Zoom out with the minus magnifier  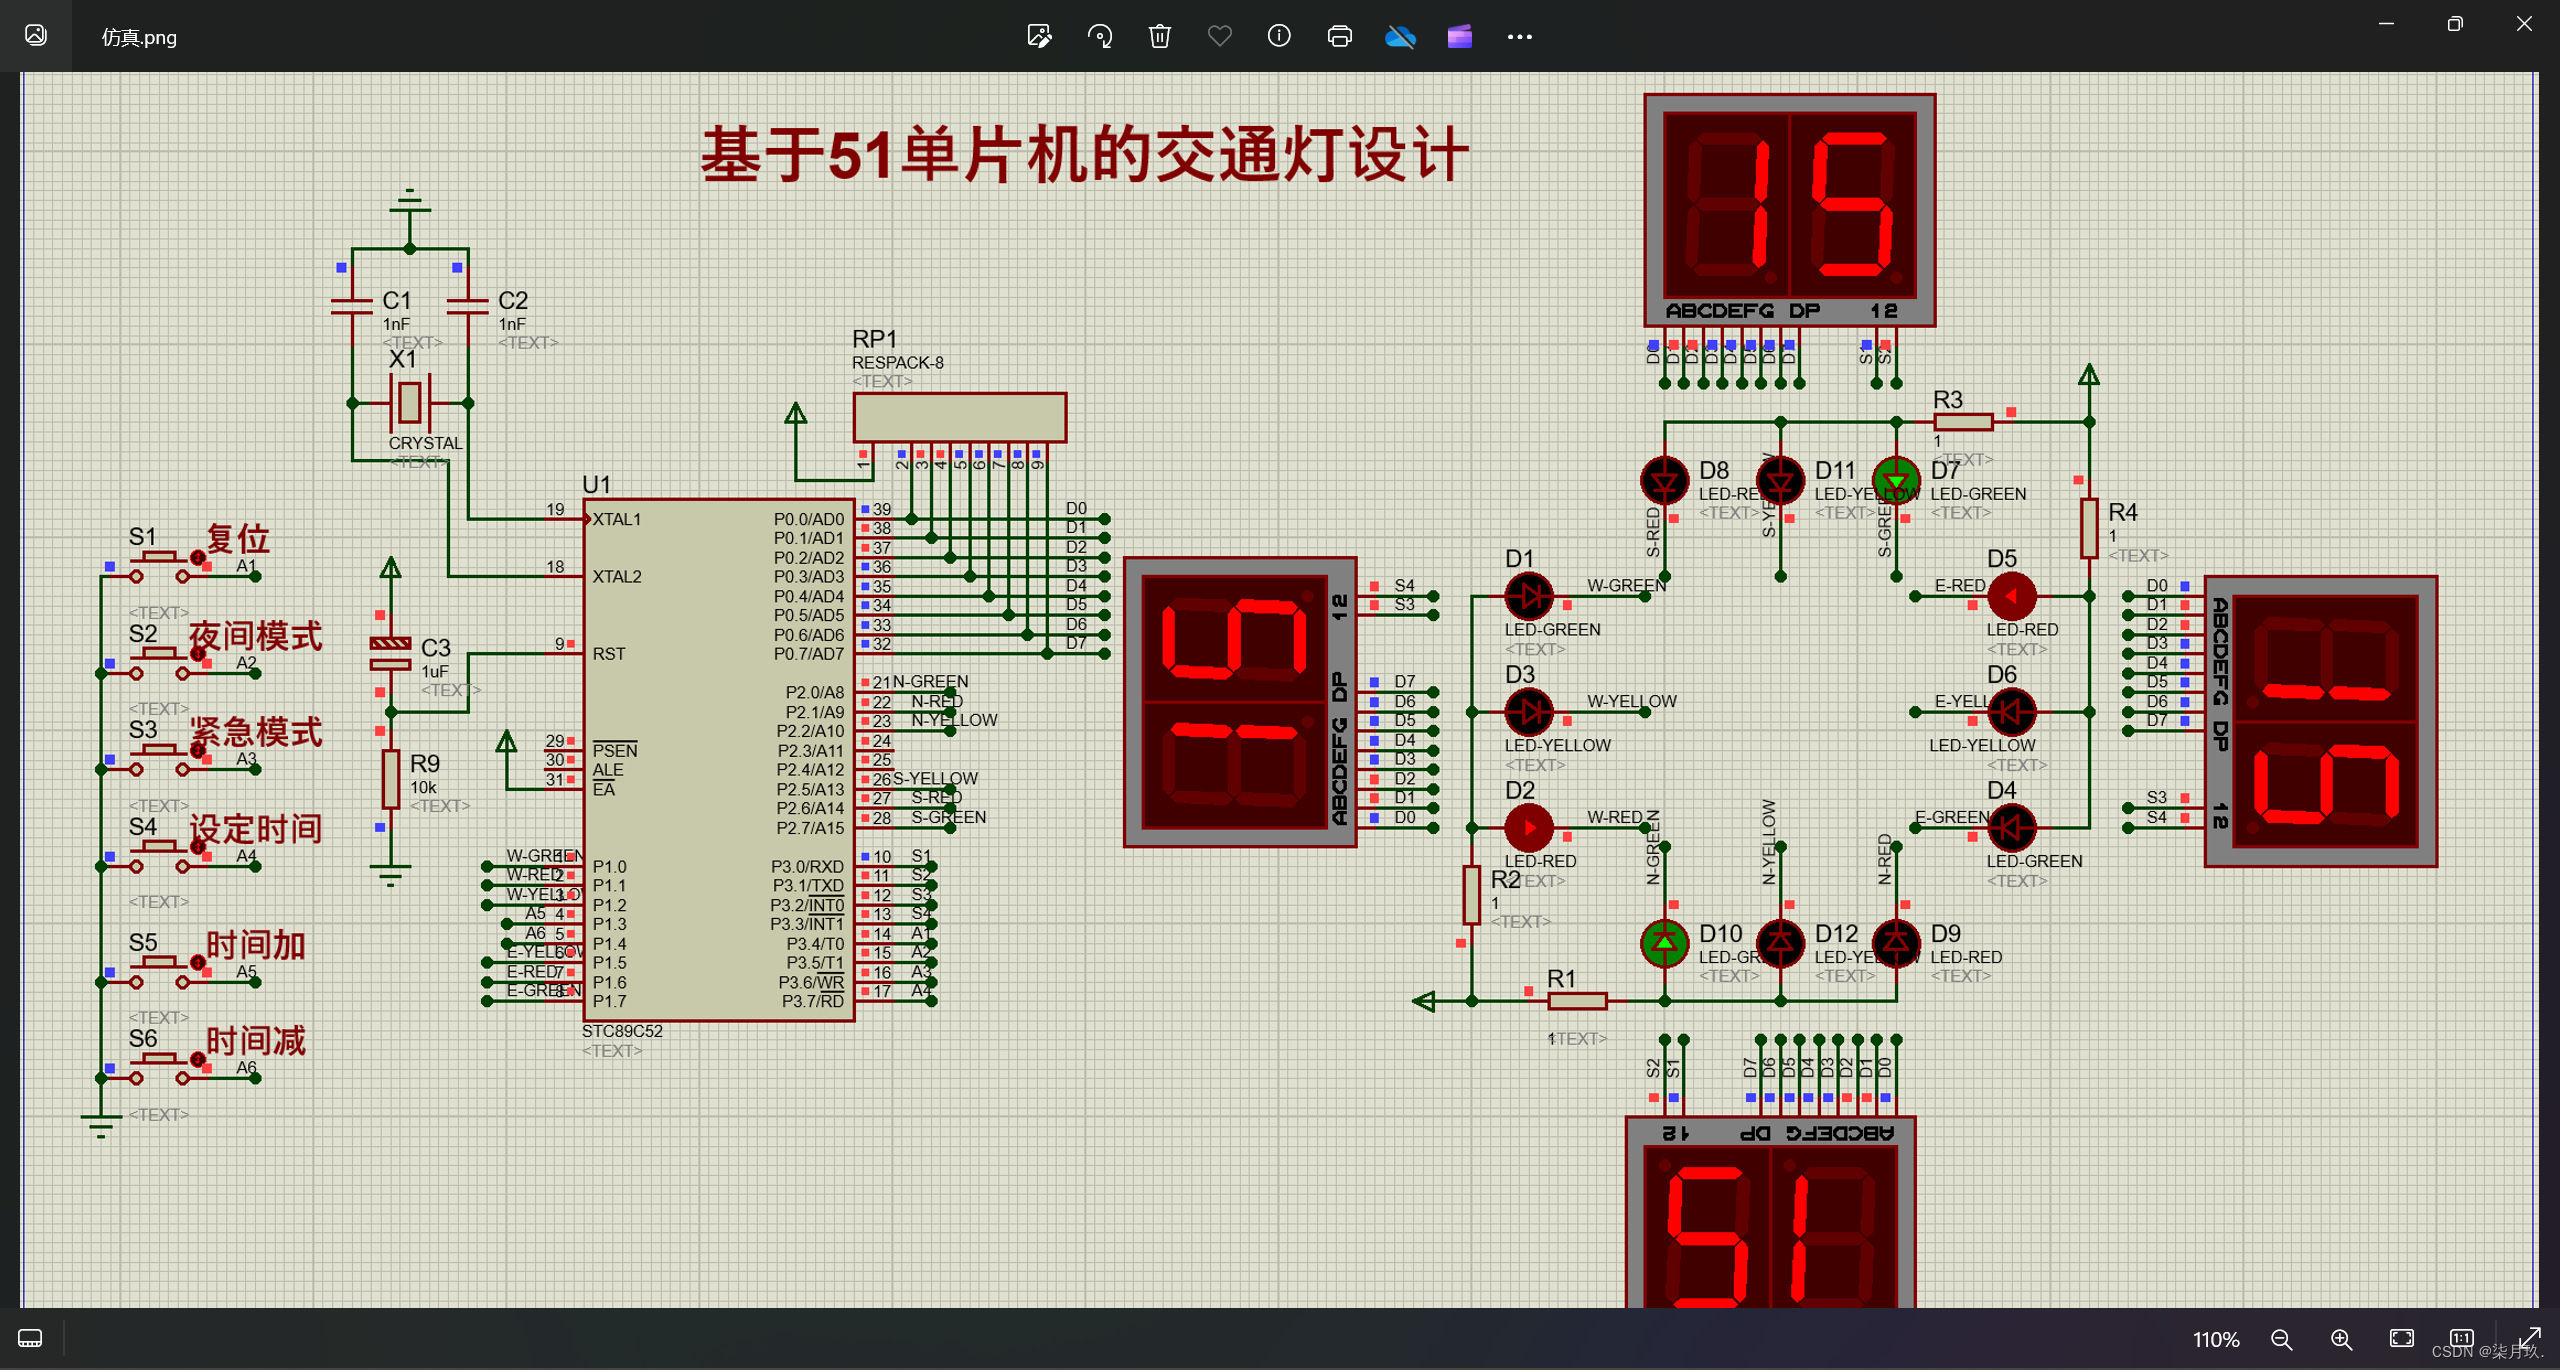click(2281, 1339)
